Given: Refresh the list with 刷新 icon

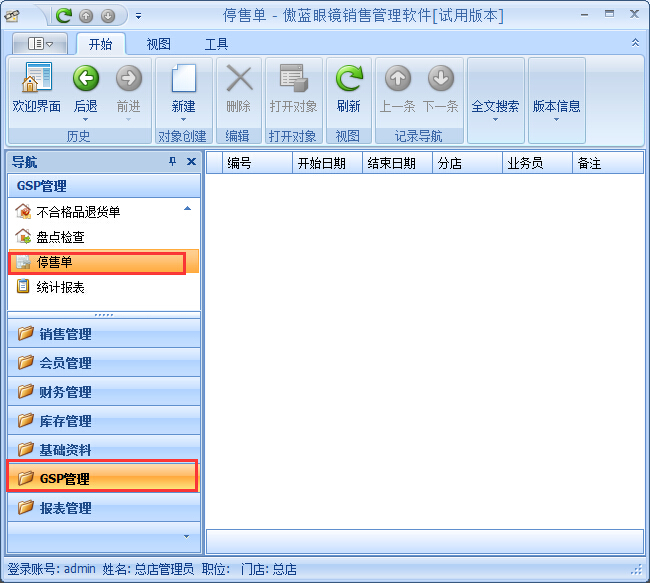Looking at the screenshot, I should click(349, 78).
